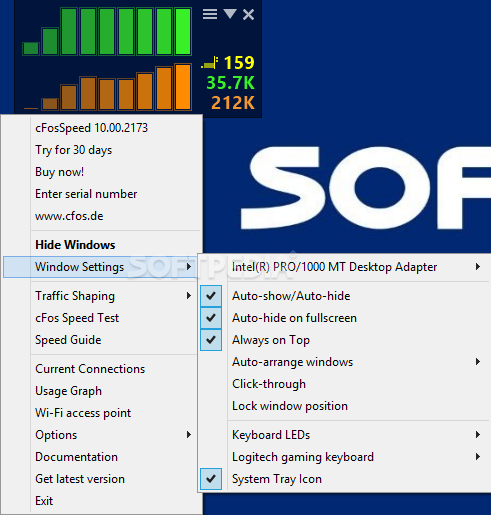Click the orange upload rate 212K
This screenshot has width=491, height=515.
click(233, 103)
